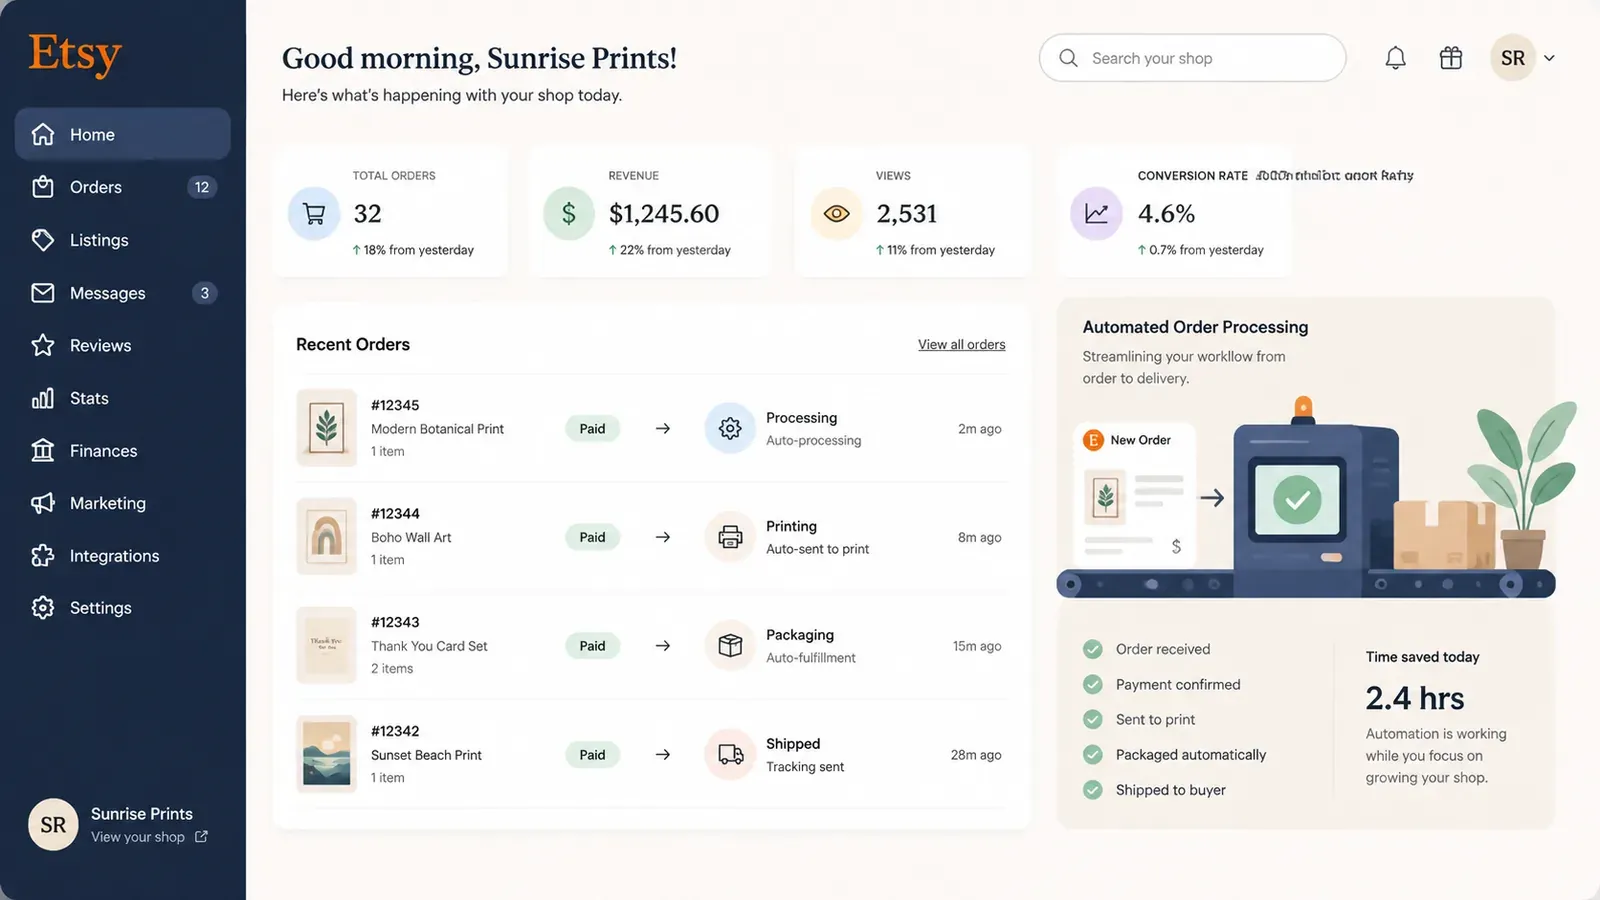The height and width of the screenshot is (900, 1600).
Task: Click the SR avatar in the header
Action: point(1513,58)
